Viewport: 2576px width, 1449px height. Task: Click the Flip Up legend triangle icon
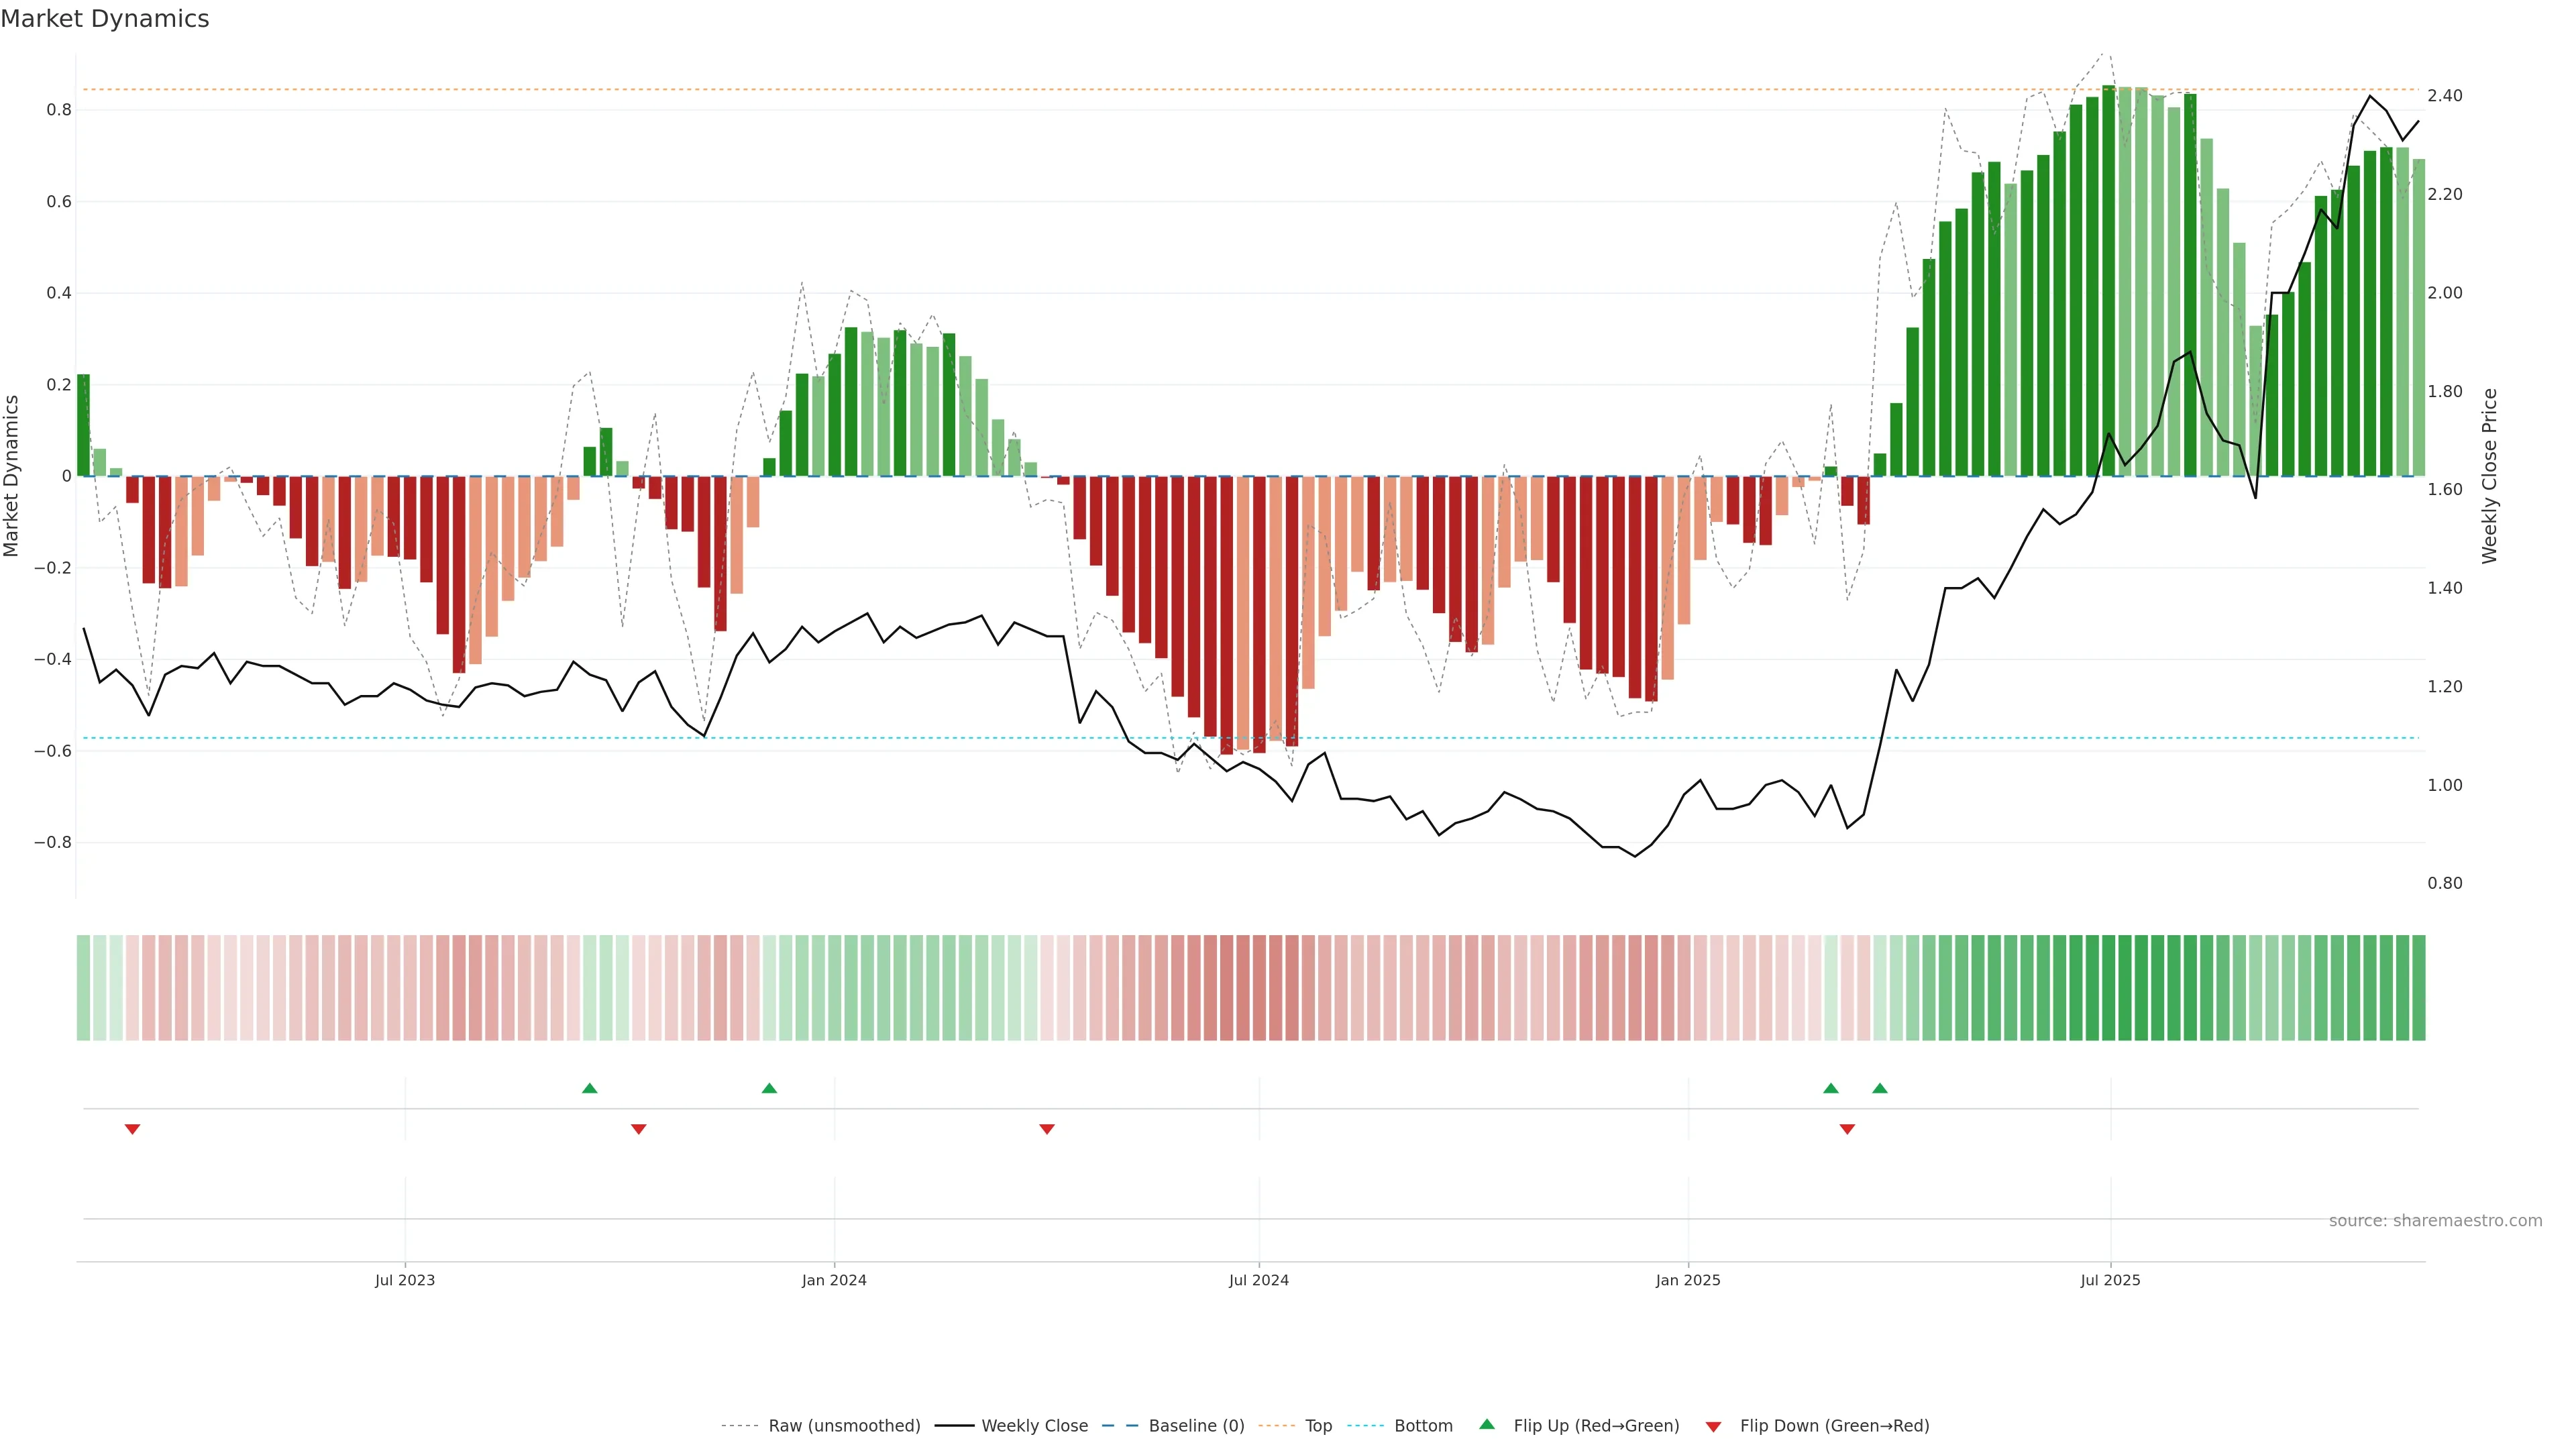[x=1487, y=1424]
